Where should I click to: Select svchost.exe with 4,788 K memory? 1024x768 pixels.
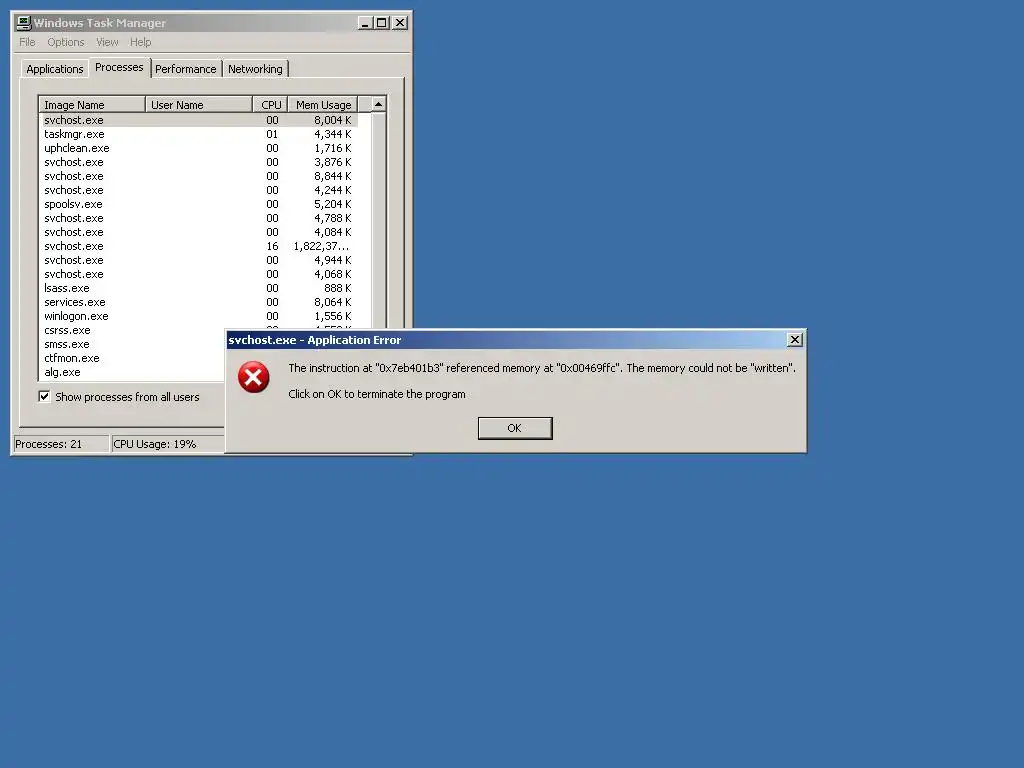[200, 218]
